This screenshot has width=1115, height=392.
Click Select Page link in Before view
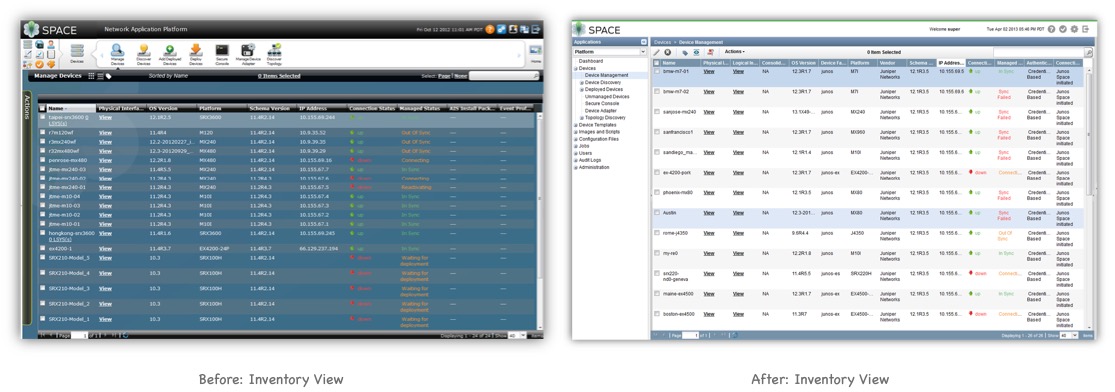444,75
